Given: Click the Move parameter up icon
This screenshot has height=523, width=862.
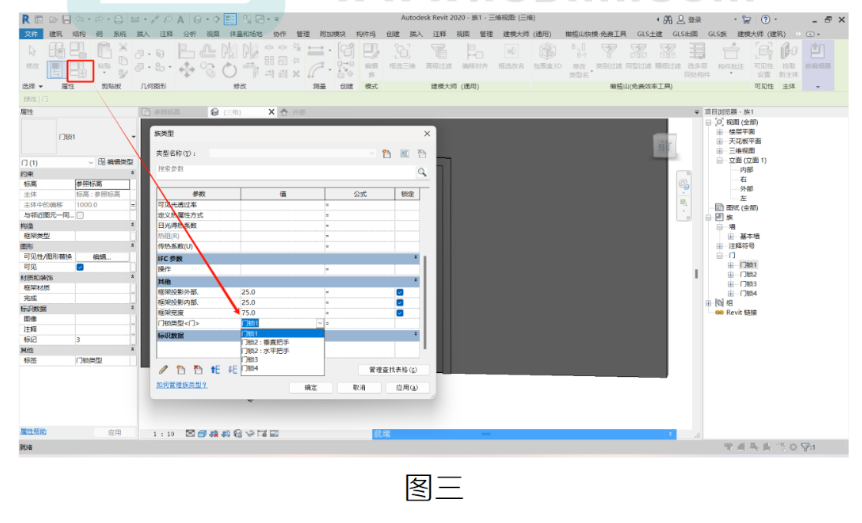Looking at the screenshot, I should click(215, 370).
